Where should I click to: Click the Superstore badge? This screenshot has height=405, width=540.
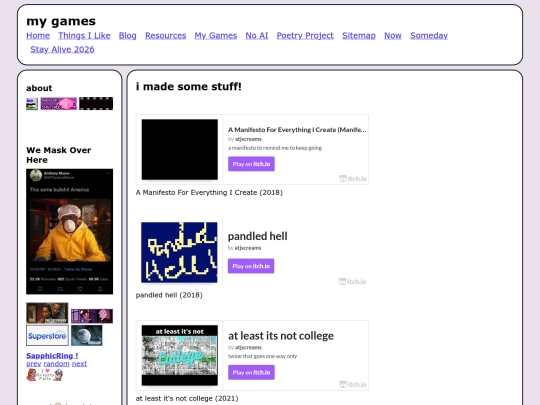(x=47, y=335)
